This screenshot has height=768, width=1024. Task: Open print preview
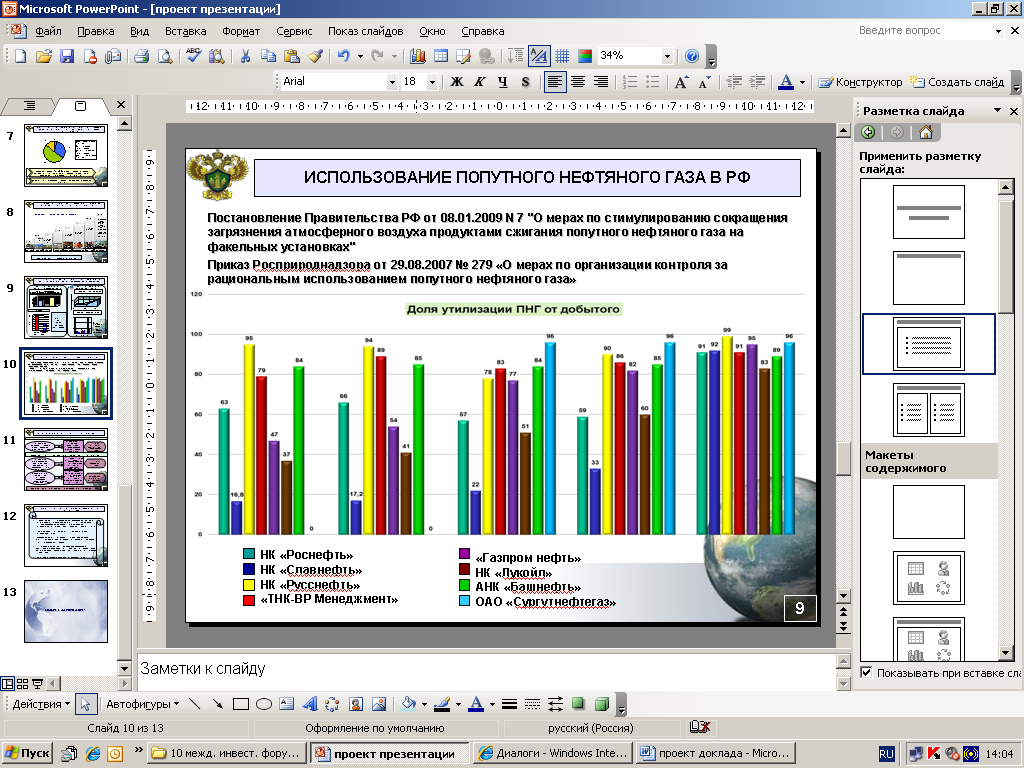pyautogui.click(x=165, y=56)
